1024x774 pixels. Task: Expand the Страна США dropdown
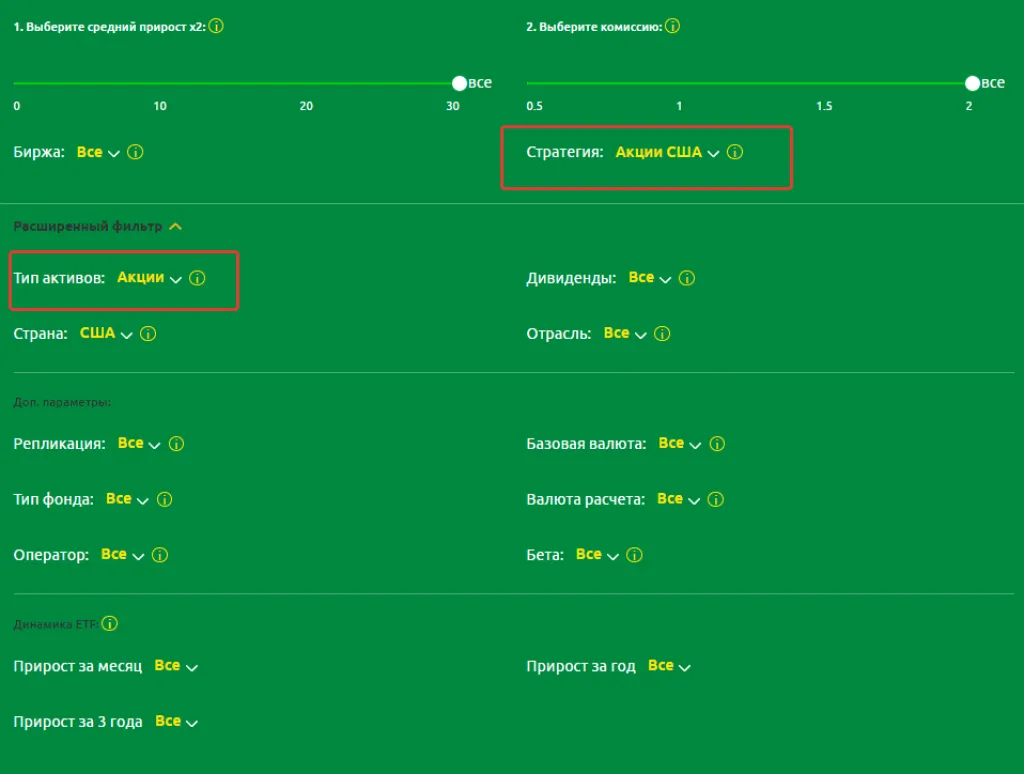(106, 334)
